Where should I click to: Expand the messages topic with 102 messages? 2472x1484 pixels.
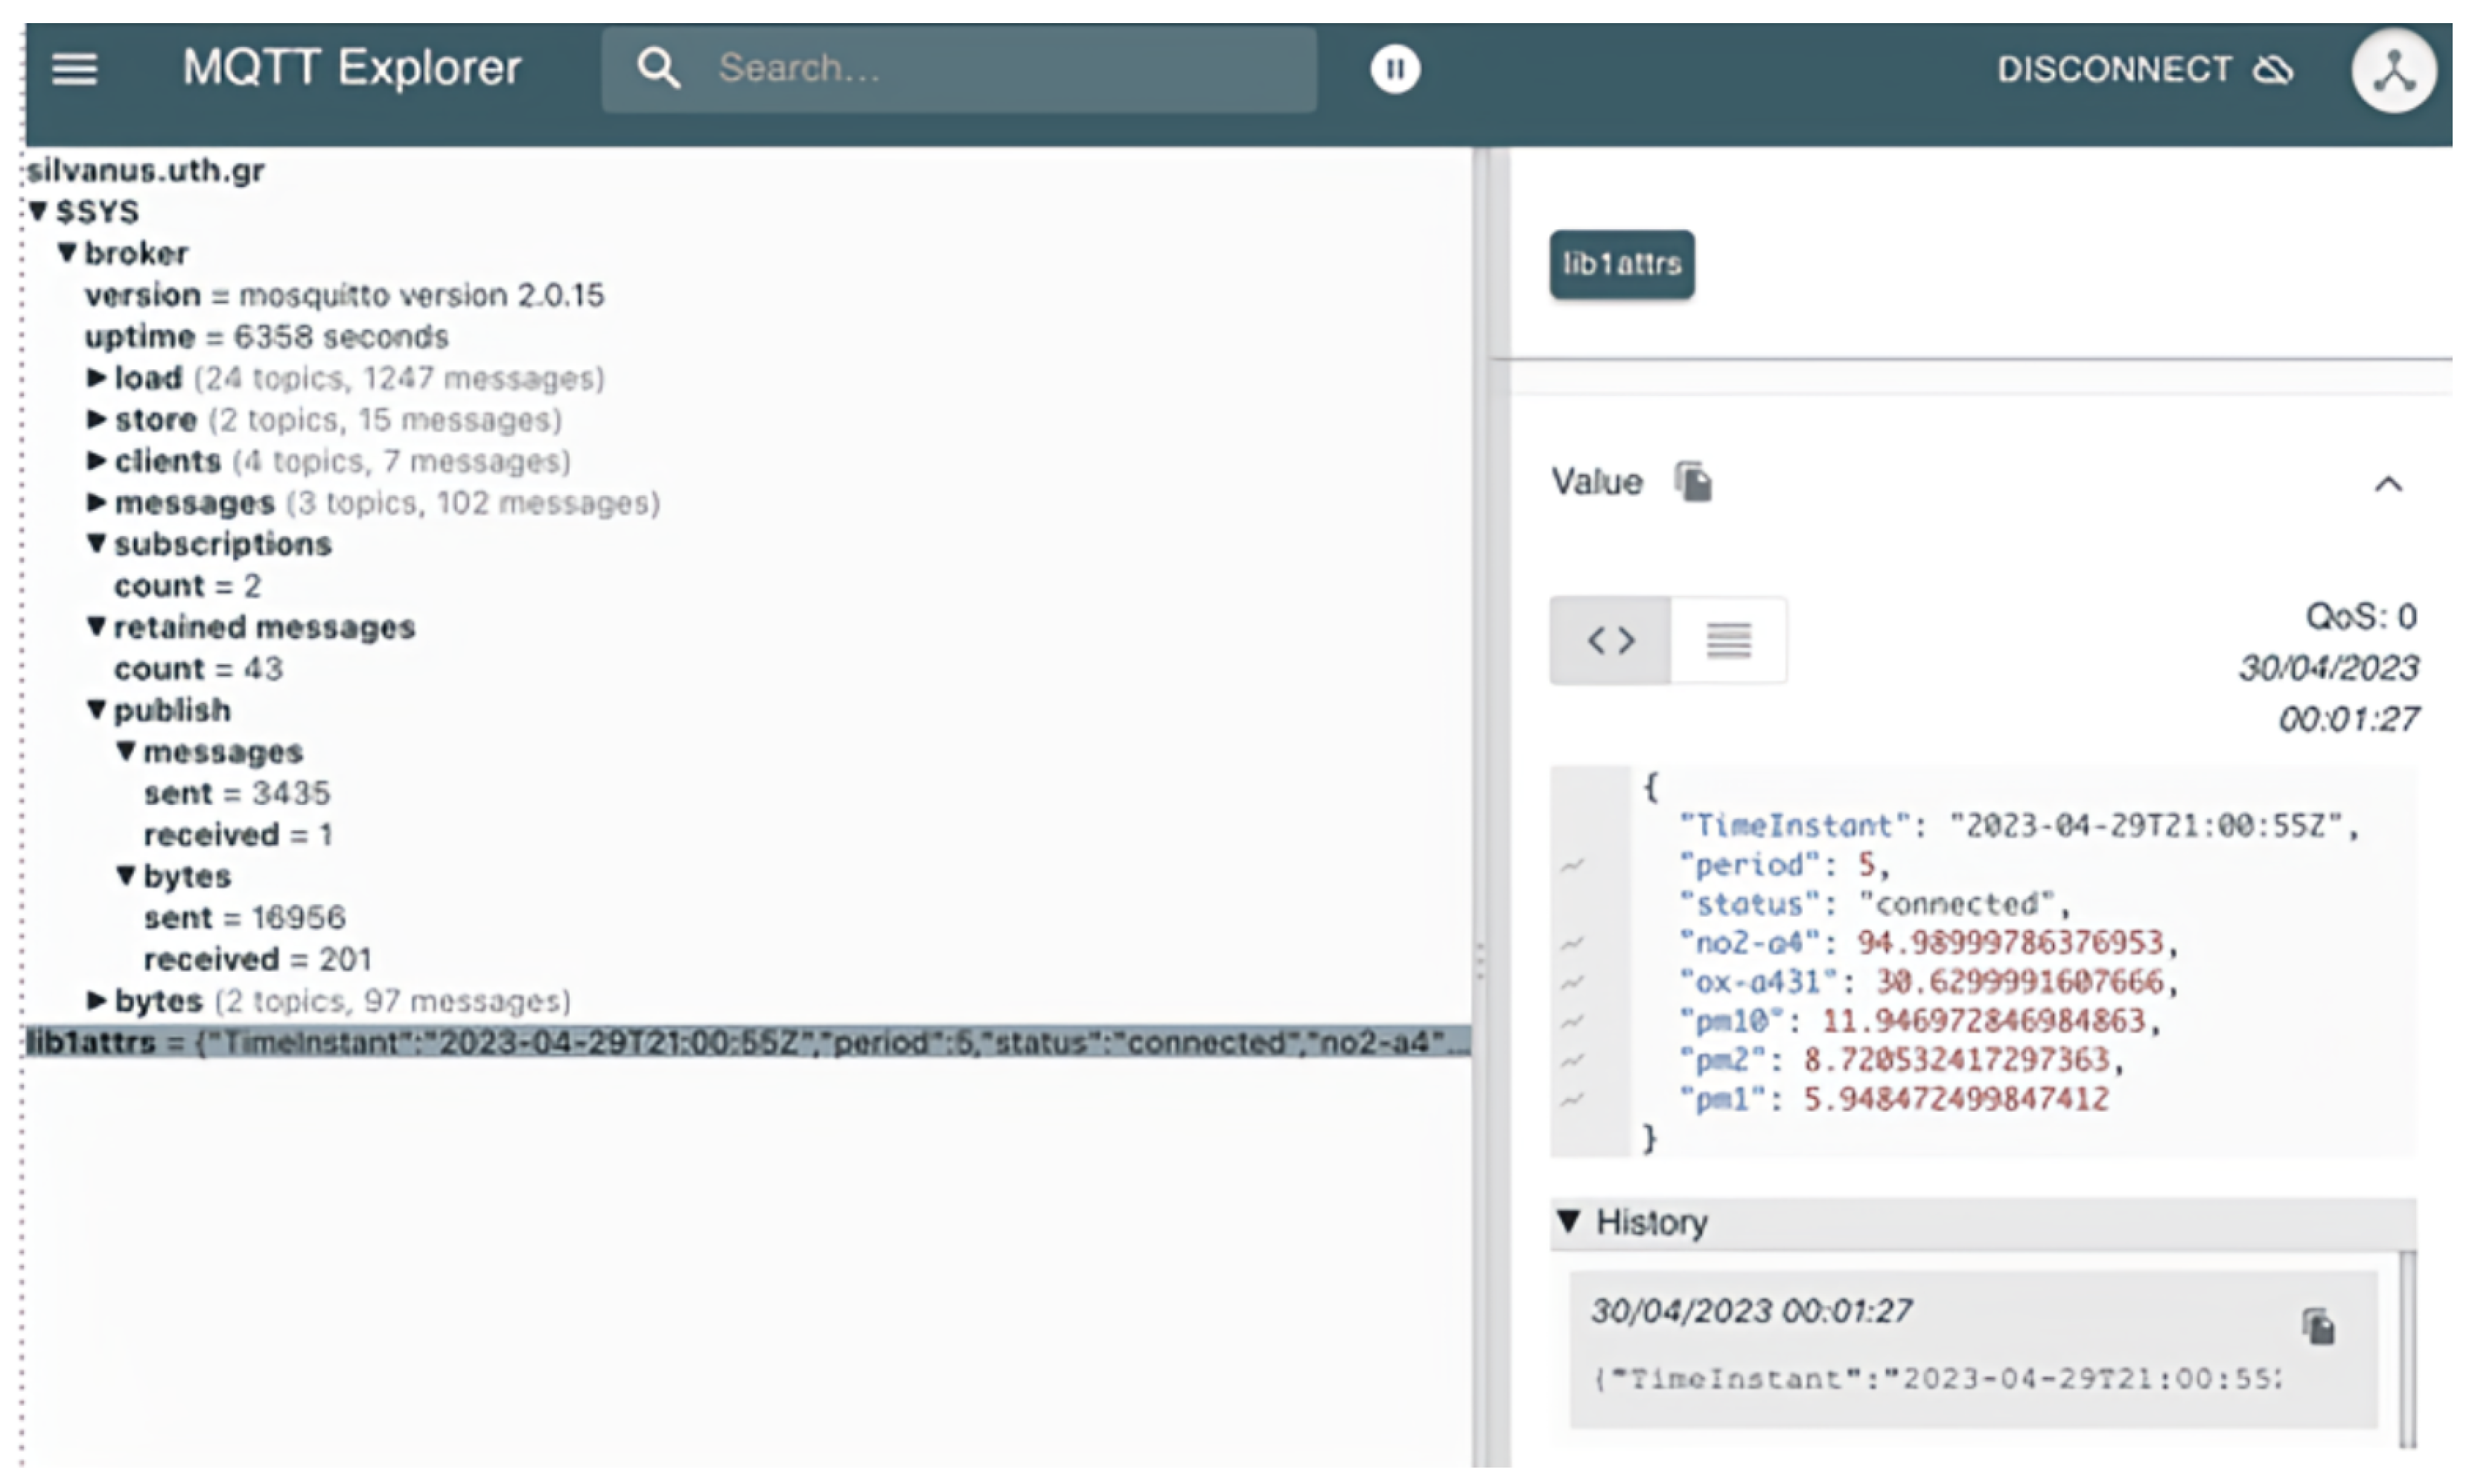(97, 502)
